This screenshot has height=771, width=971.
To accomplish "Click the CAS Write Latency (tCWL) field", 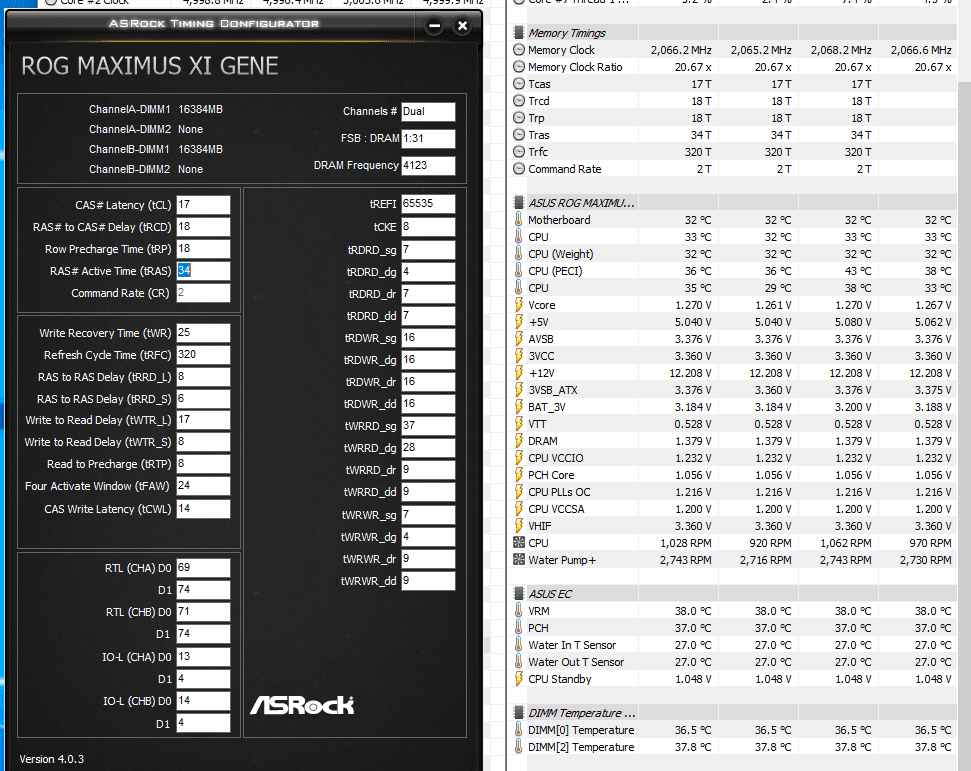I will coord(203,508).
